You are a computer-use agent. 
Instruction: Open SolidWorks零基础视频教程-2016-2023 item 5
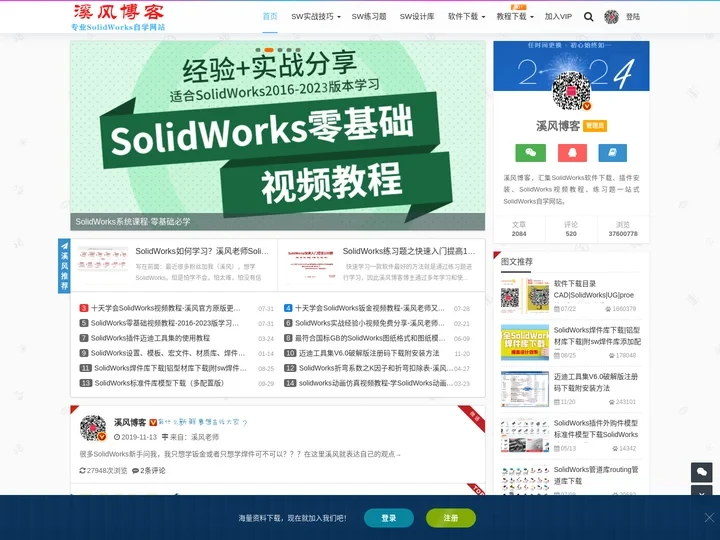pyautogui.click(x=164, y=323)
